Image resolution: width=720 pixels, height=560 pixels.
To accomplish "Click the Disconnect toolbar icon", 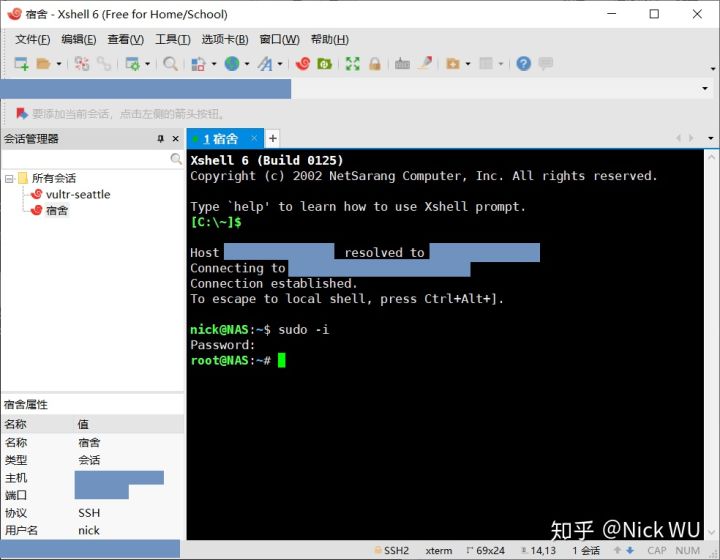I will coord(82,64).
